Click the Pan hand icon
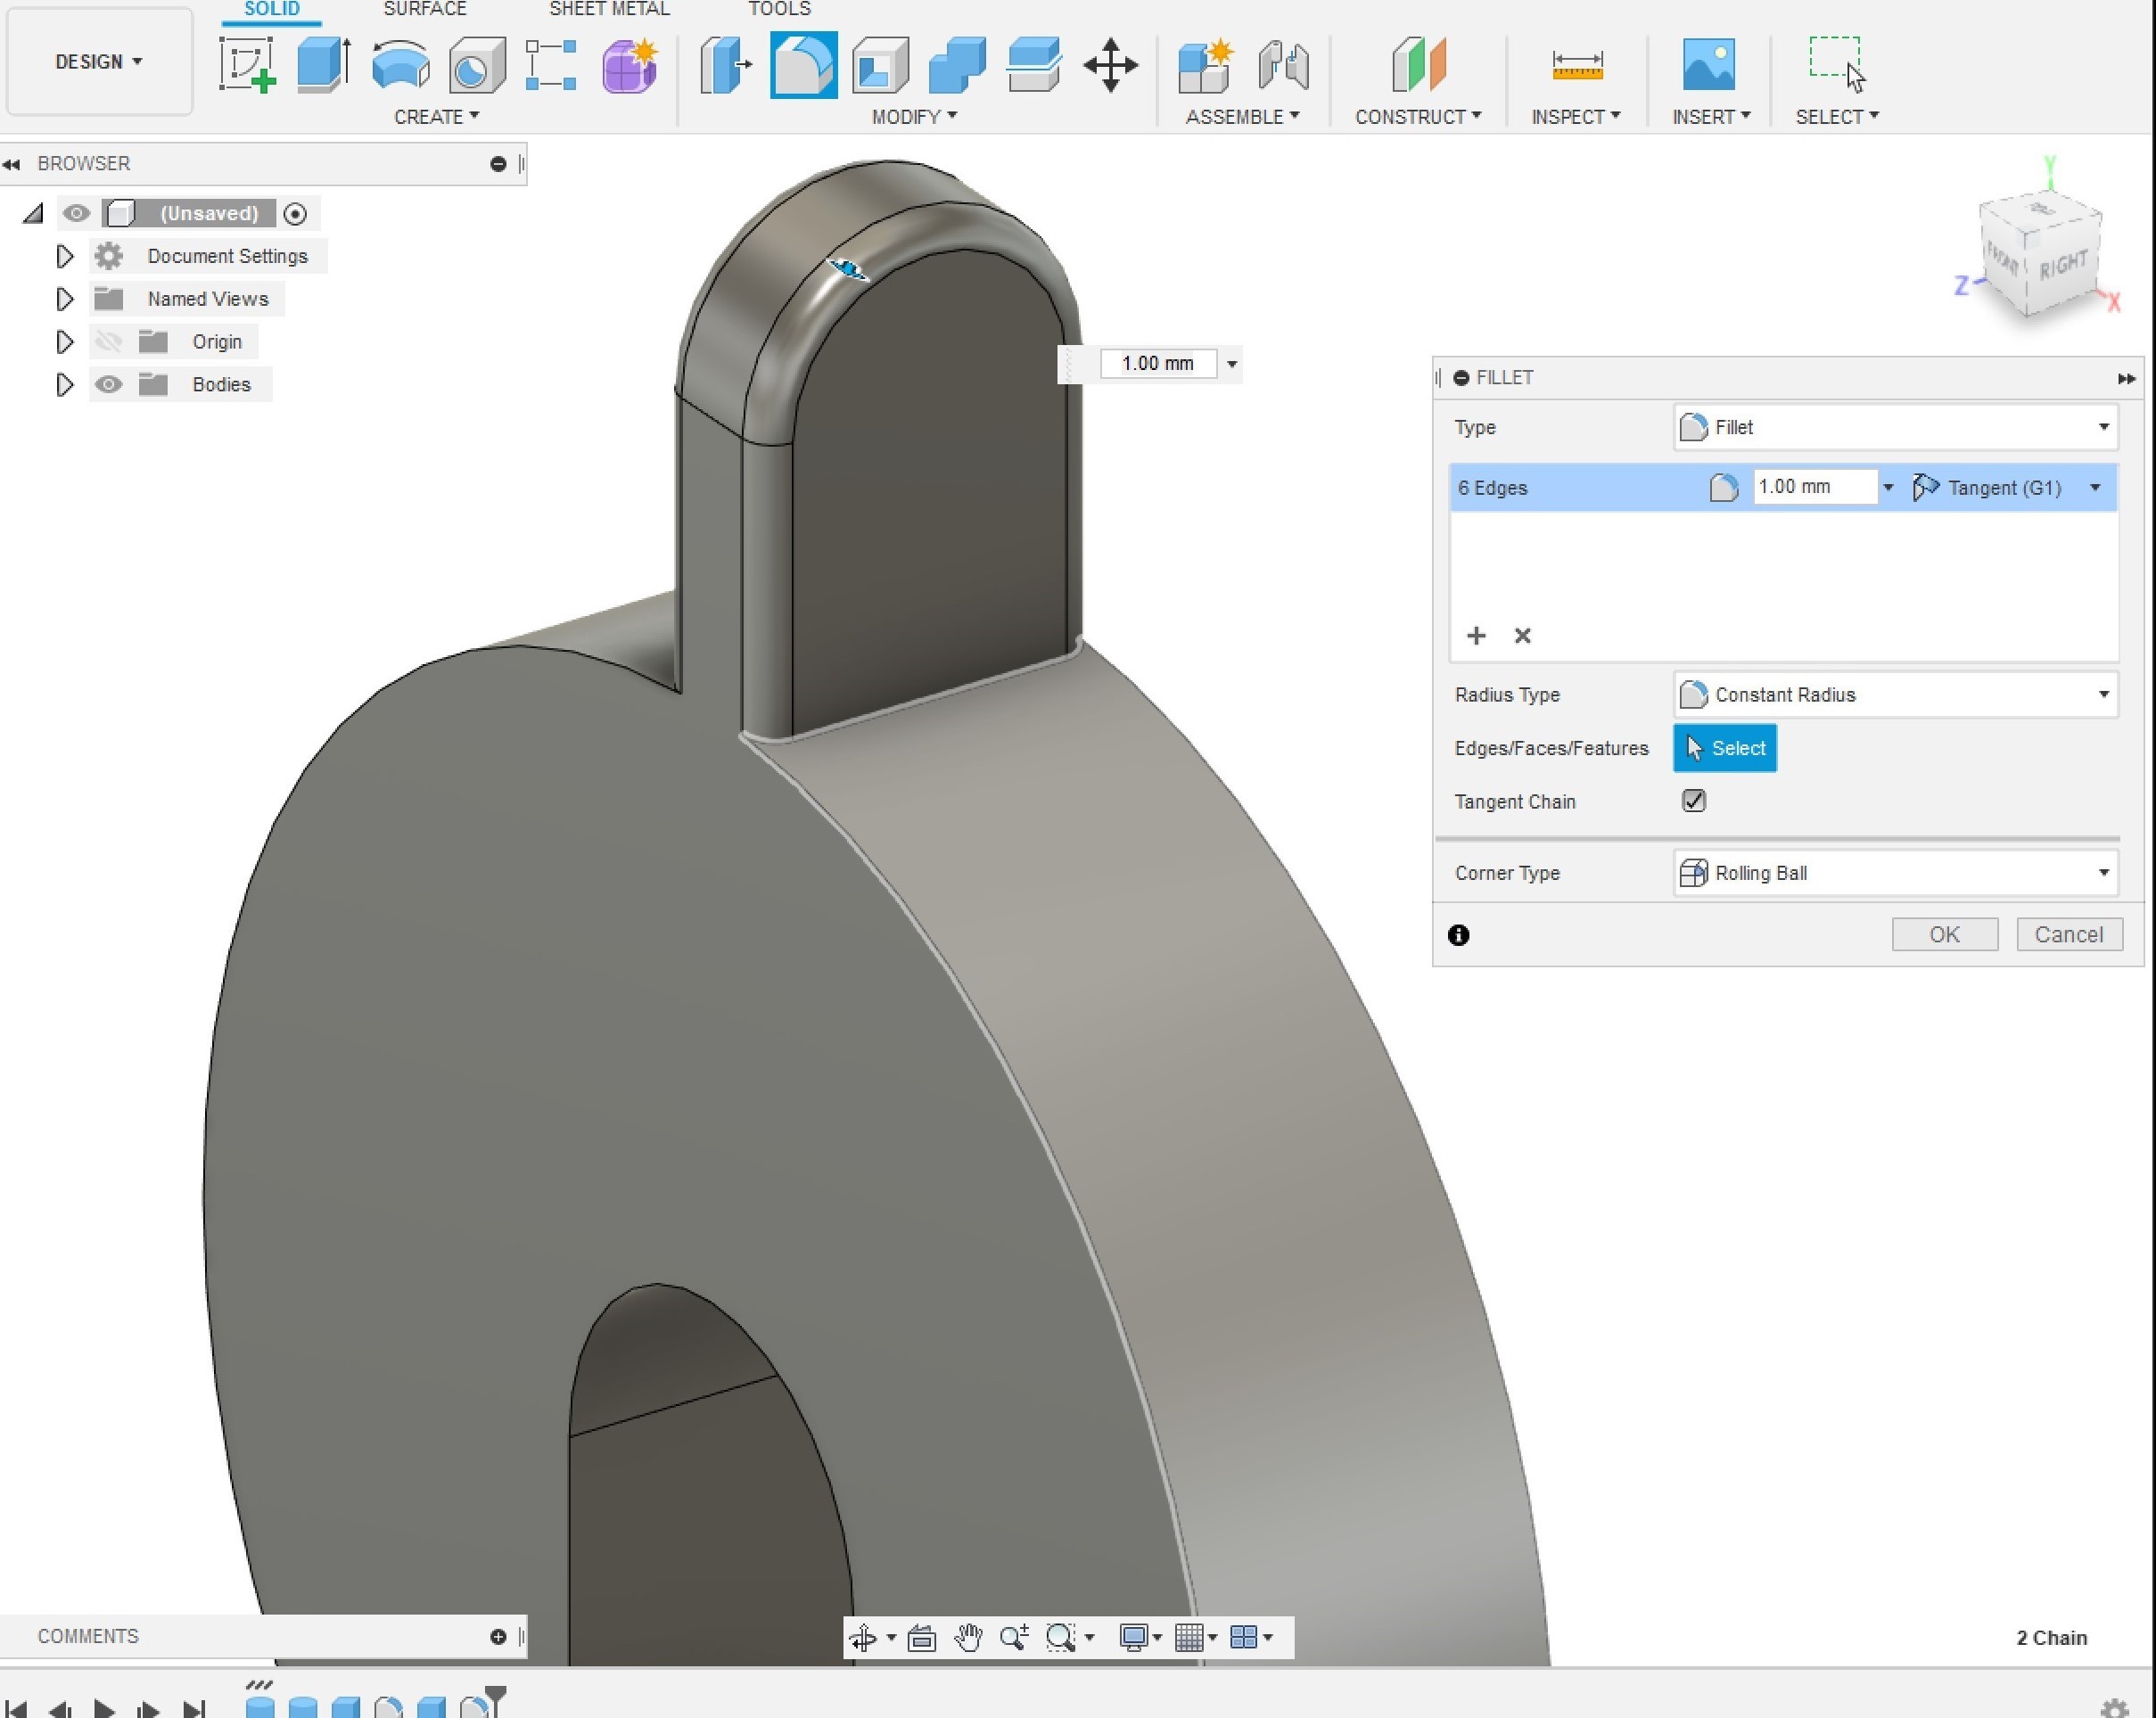This screenshot has height=1718, width=2156. click(967, 1637)
